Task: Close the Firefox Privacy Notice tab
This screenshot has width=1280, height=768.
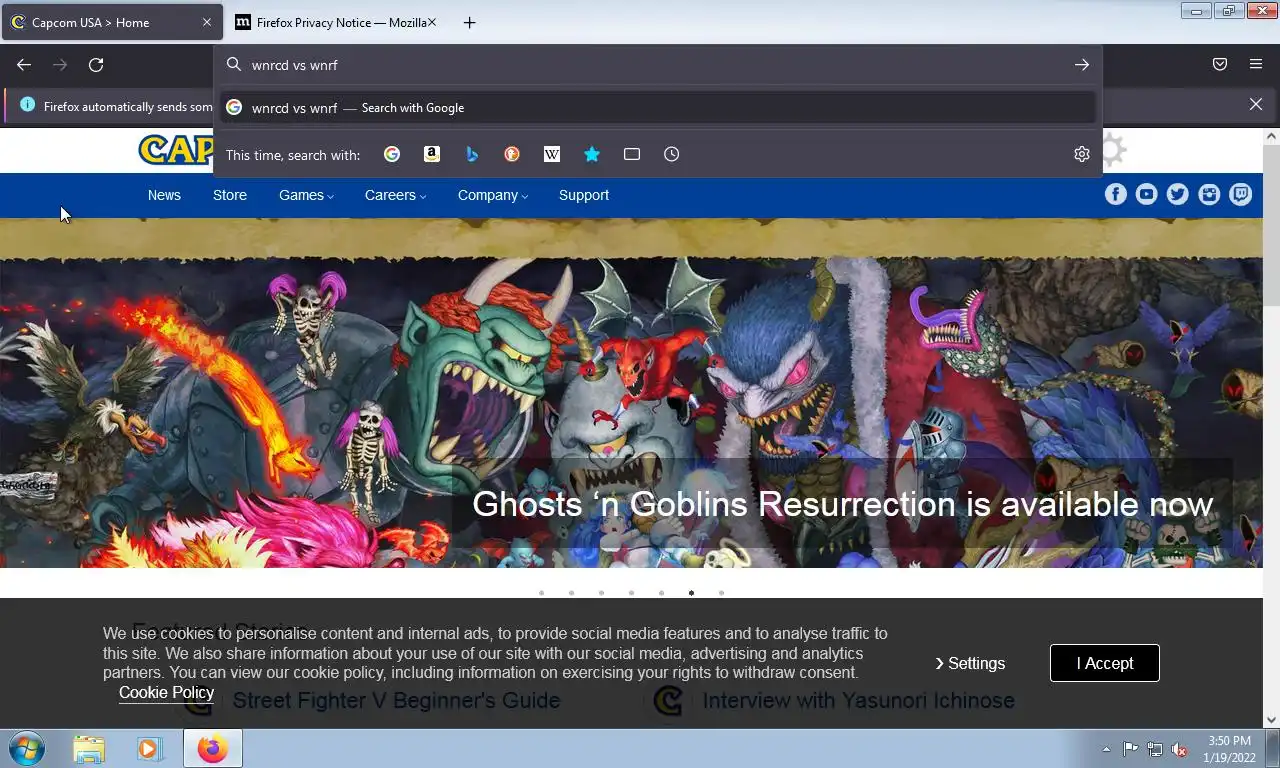Action: pyautogui.click(x=432, y=22)
